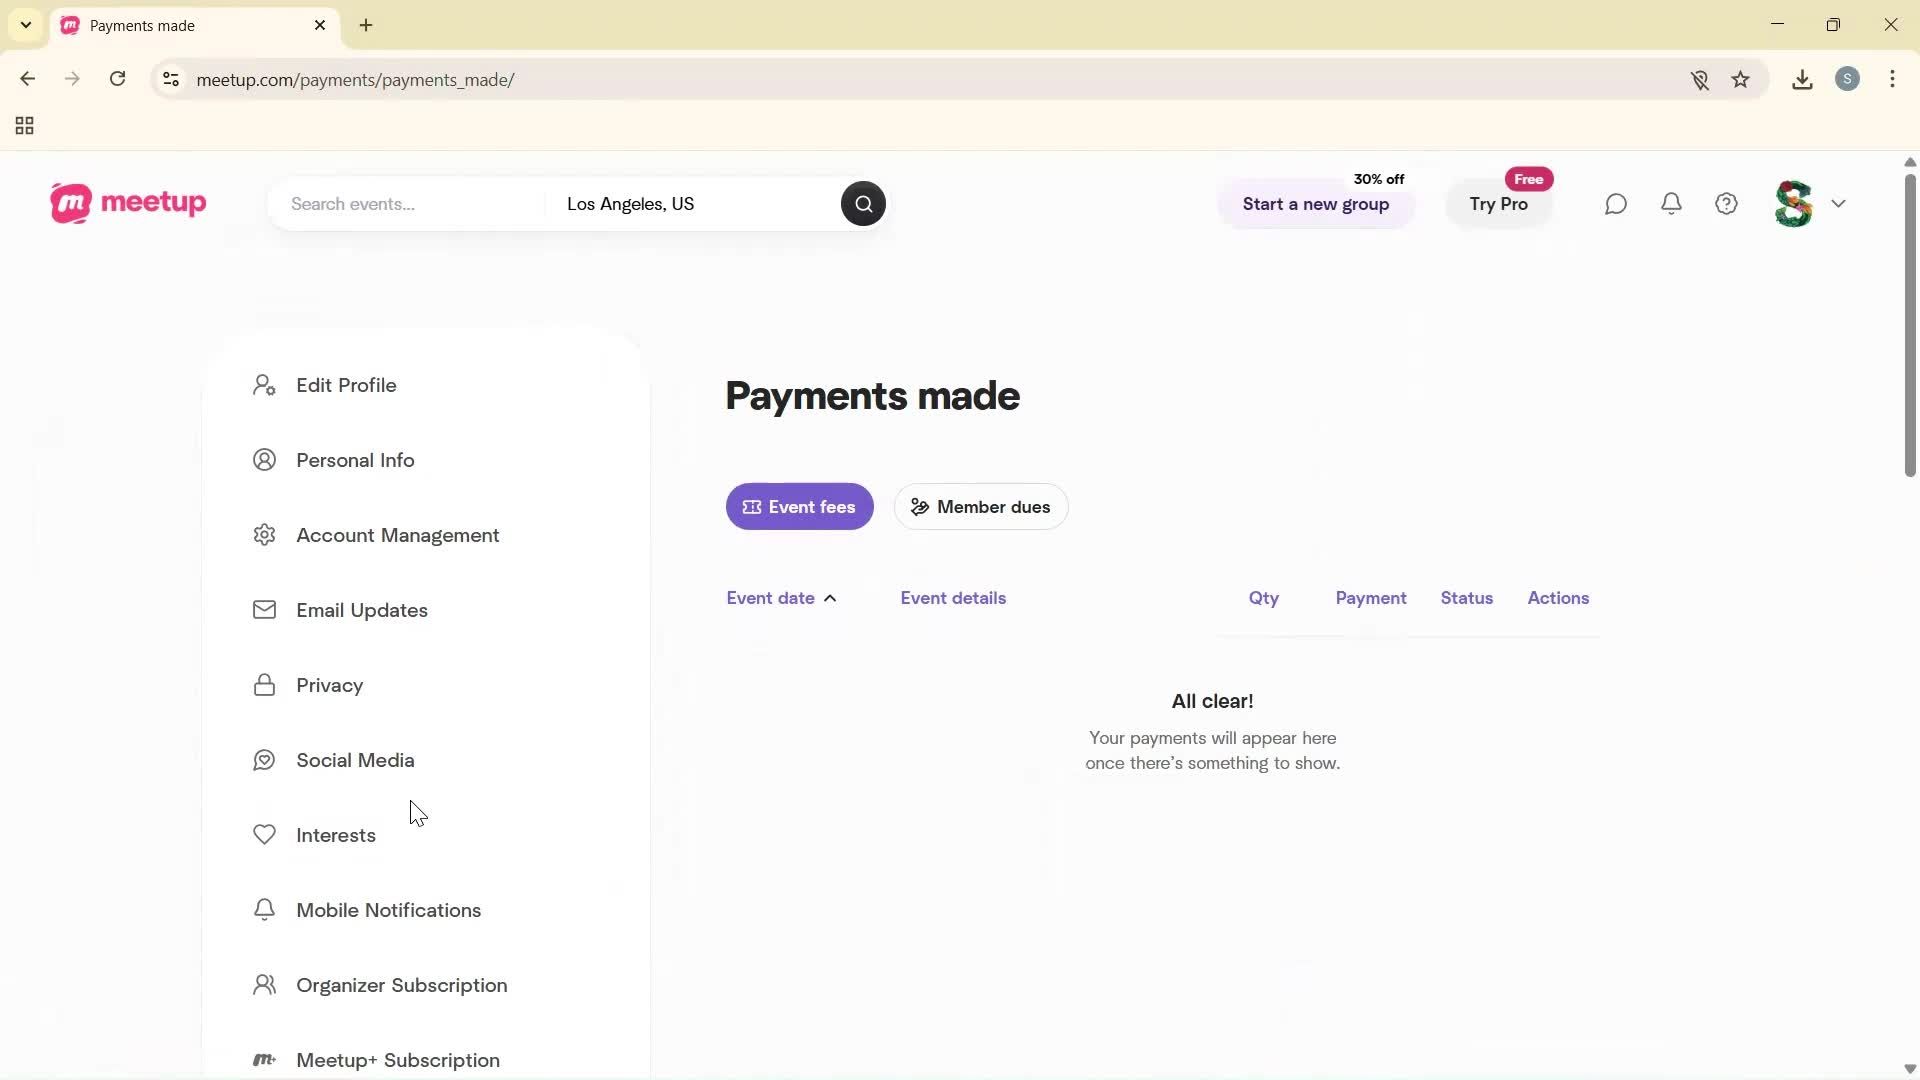Screen dimensions: 1920x1080
Task: Bookmark this page with star icon
Action: (1741, 80)
